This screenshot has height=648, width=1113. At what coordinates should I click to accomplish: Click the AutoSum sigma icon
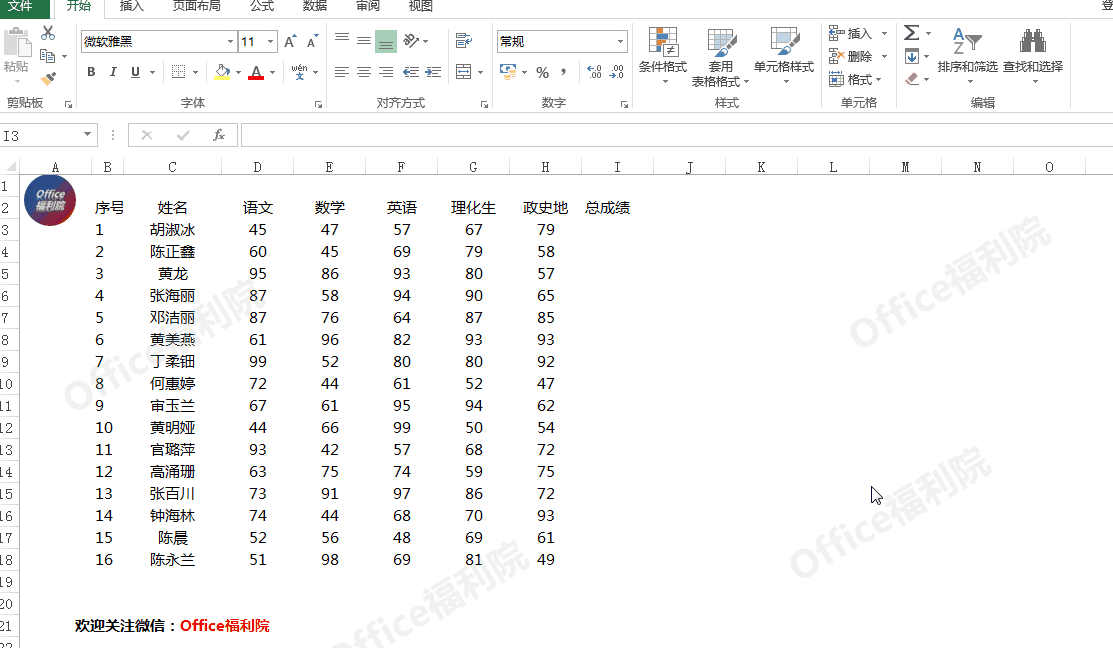(x=911, y=33)
